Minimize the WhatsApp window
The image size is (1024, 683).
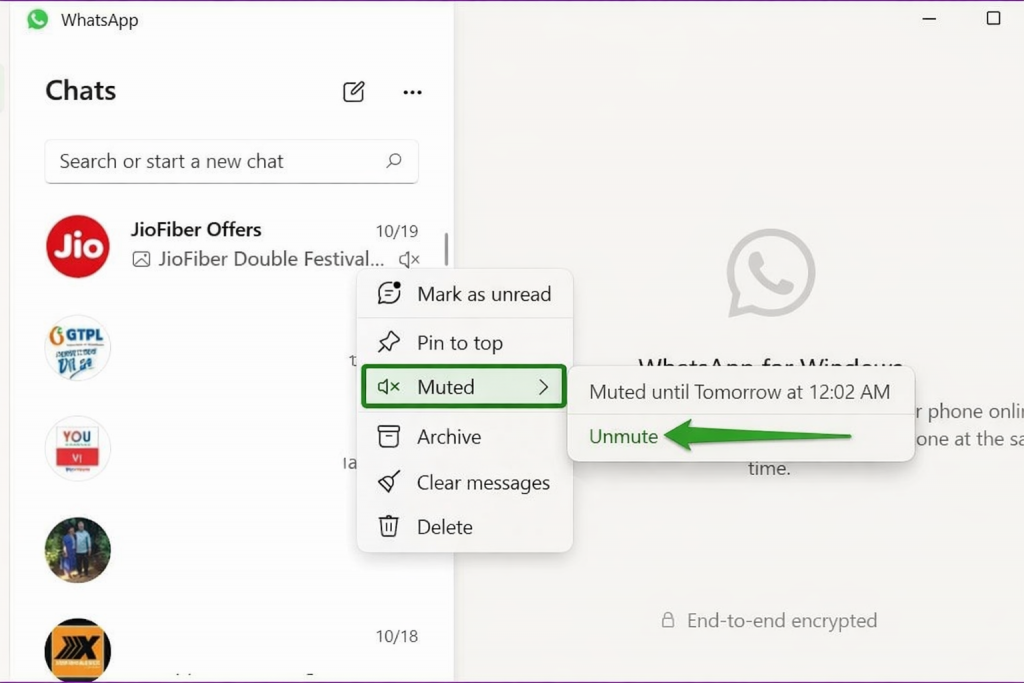pos(929,19)
